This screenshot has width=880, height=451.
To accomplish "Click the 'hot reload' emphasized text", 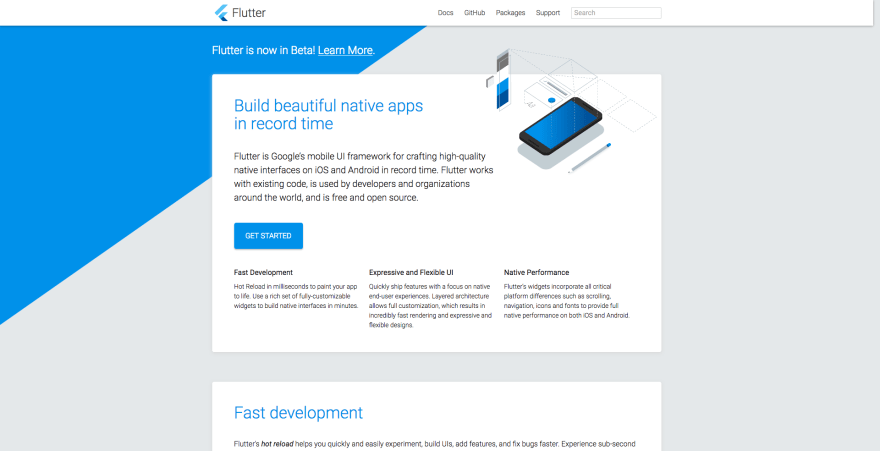I will (277, 444).
